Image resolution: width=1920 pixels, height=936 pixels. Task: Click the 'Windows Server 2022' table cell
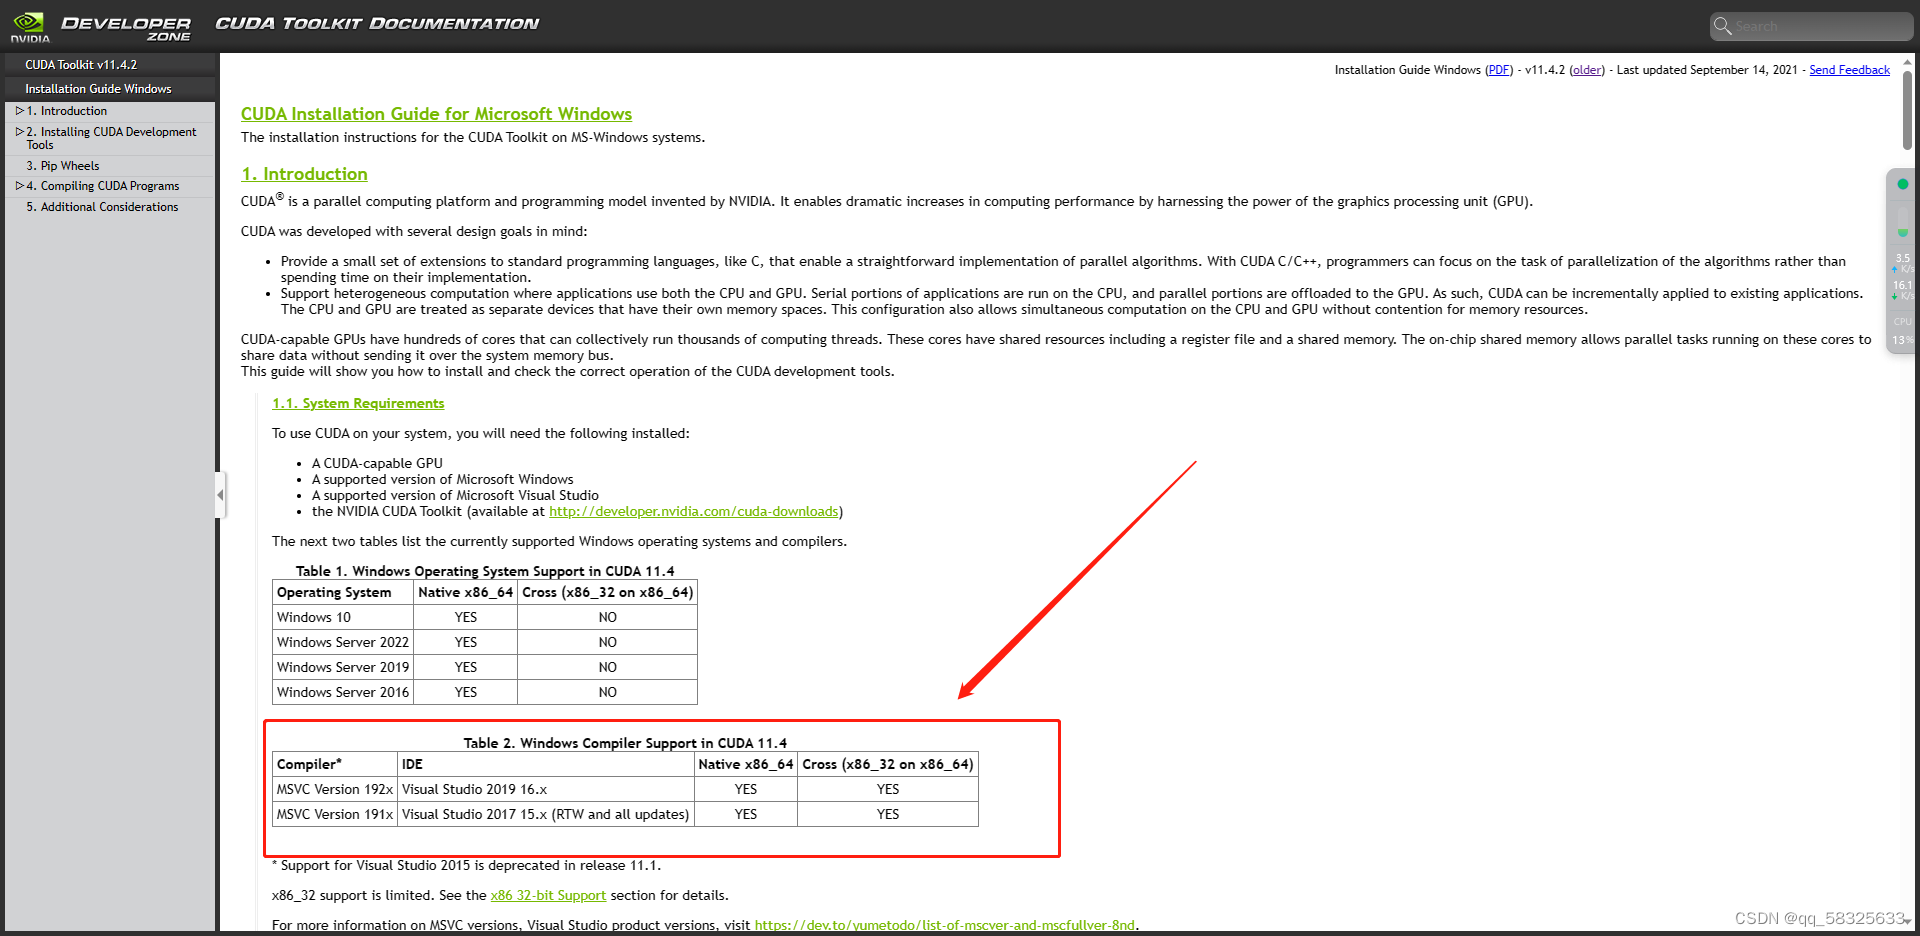pos(343,642)
